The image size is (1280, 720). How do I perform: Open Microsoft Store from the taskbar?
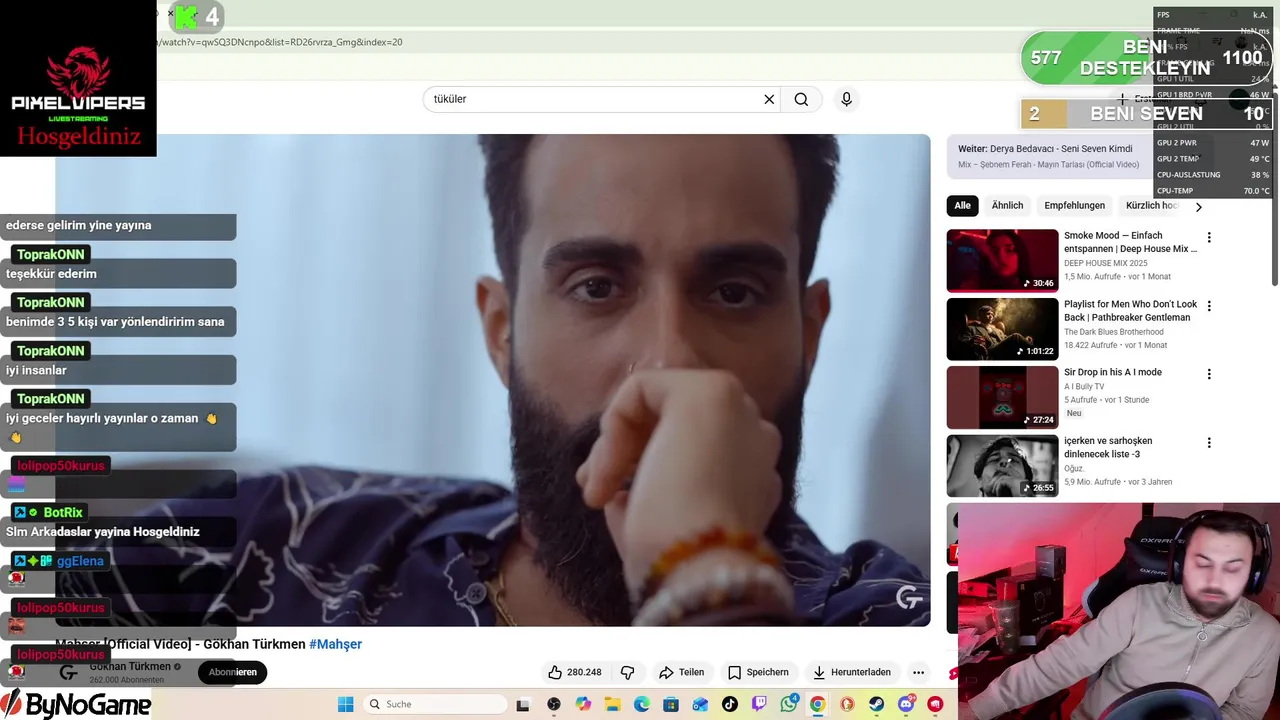click(x=671, y=704)
